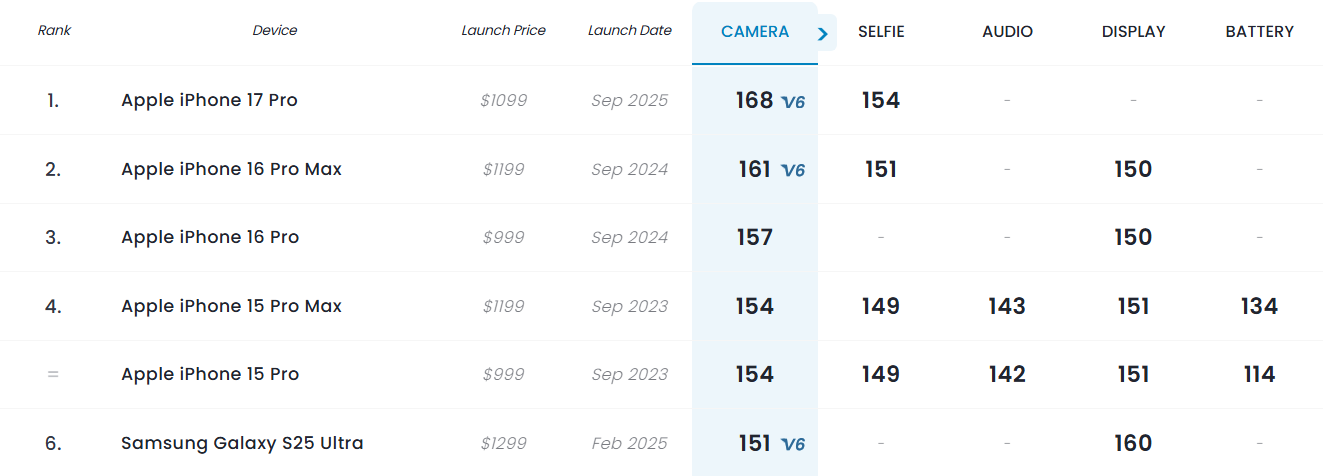
Task: Open the Apple iPhone 16 Pro Max link
Action: coord(231,169)
